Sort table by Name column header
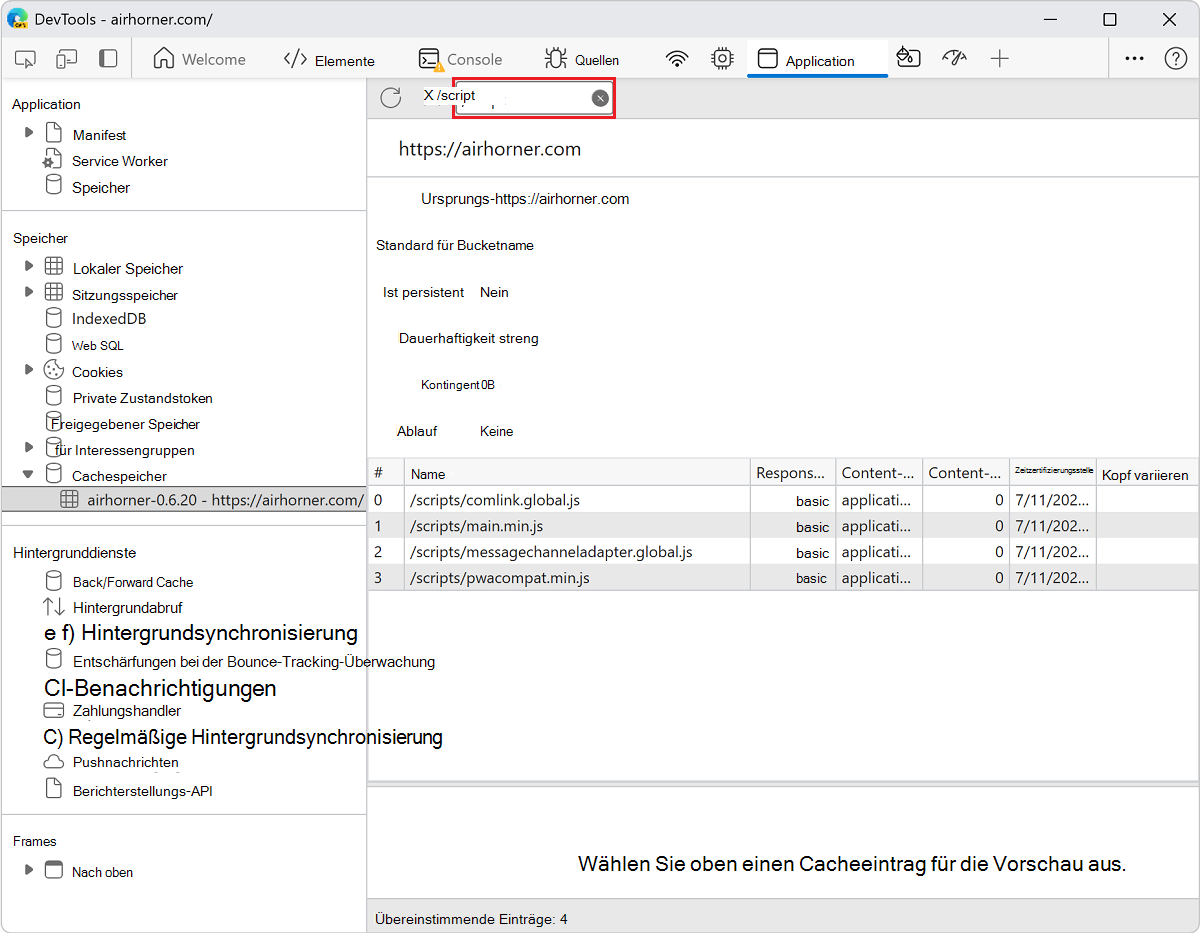1200x933 pixels. (577, 473)
